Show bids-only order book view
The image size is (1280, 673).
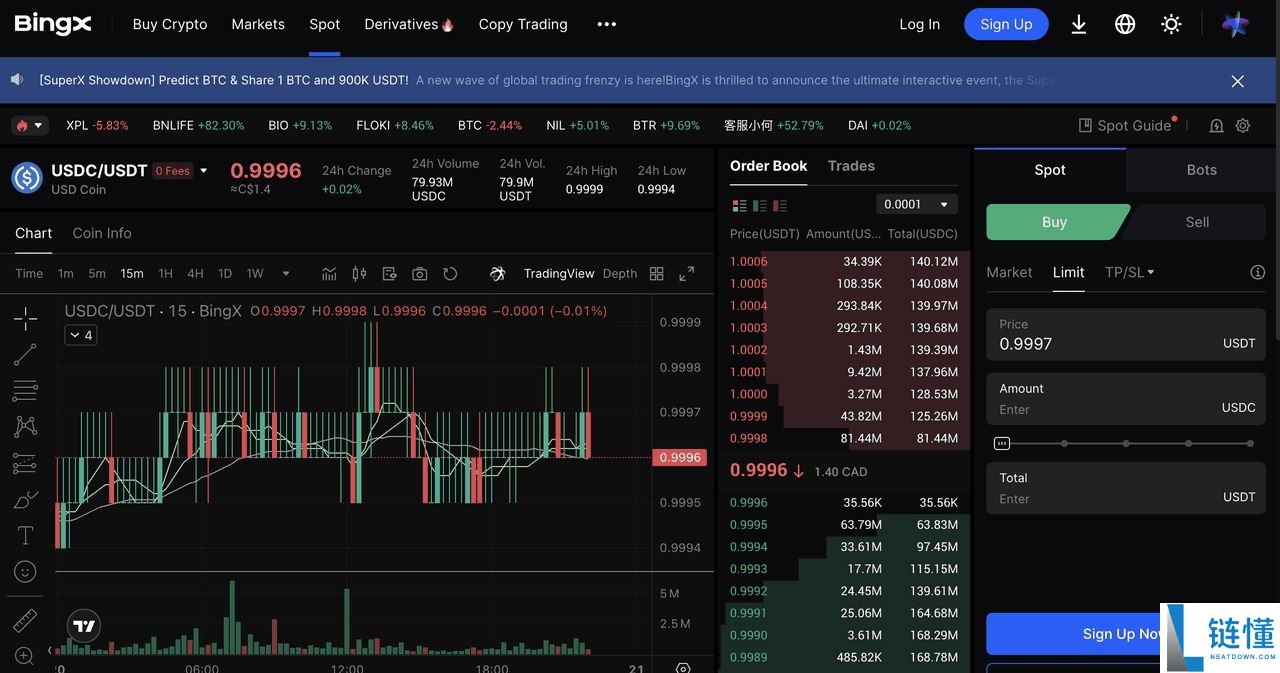[760, 205]
